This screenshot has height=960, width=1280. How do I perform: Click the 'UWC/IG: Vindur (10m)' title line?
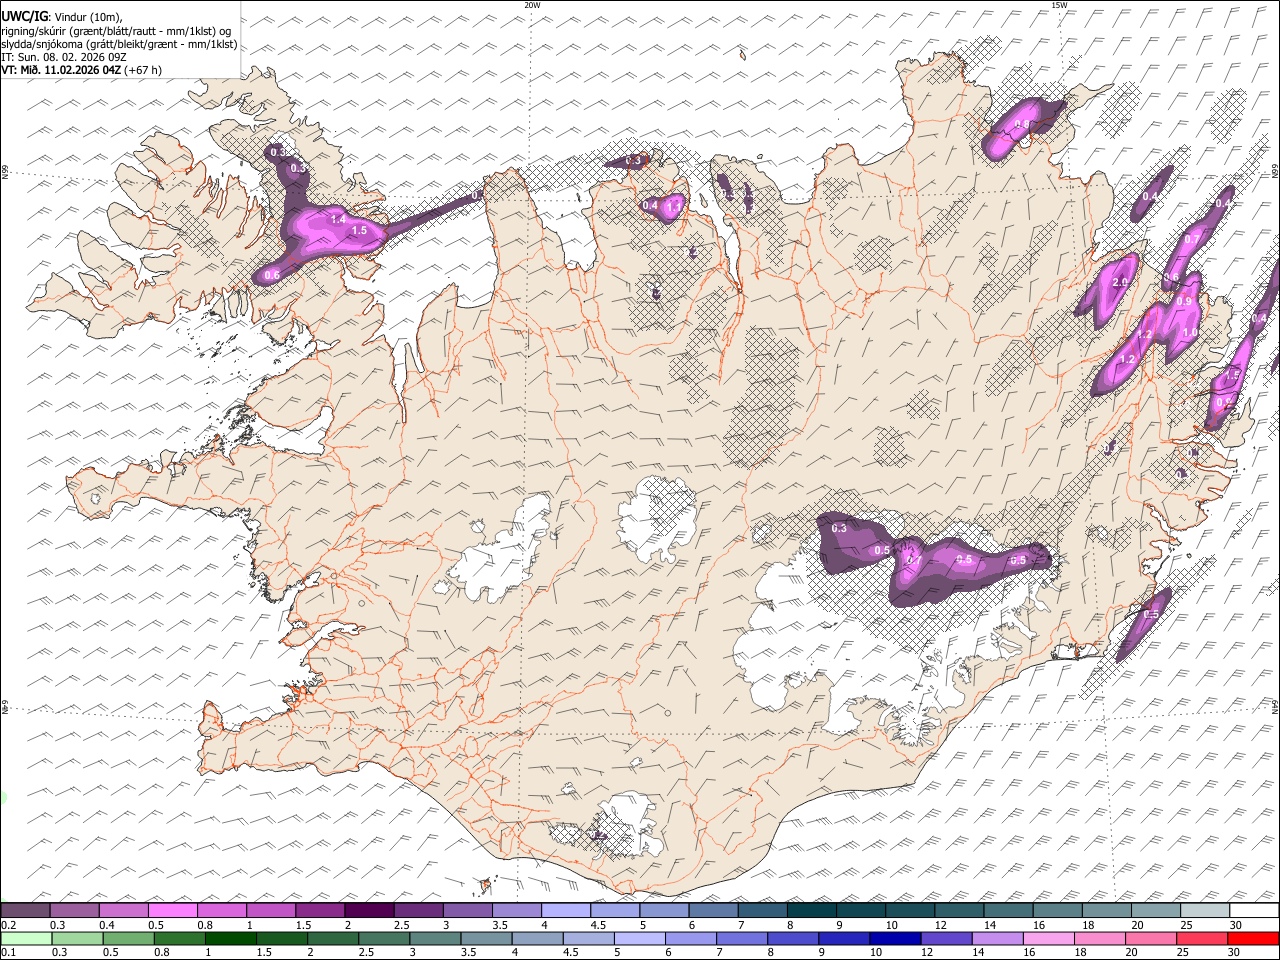coord(62,17)
